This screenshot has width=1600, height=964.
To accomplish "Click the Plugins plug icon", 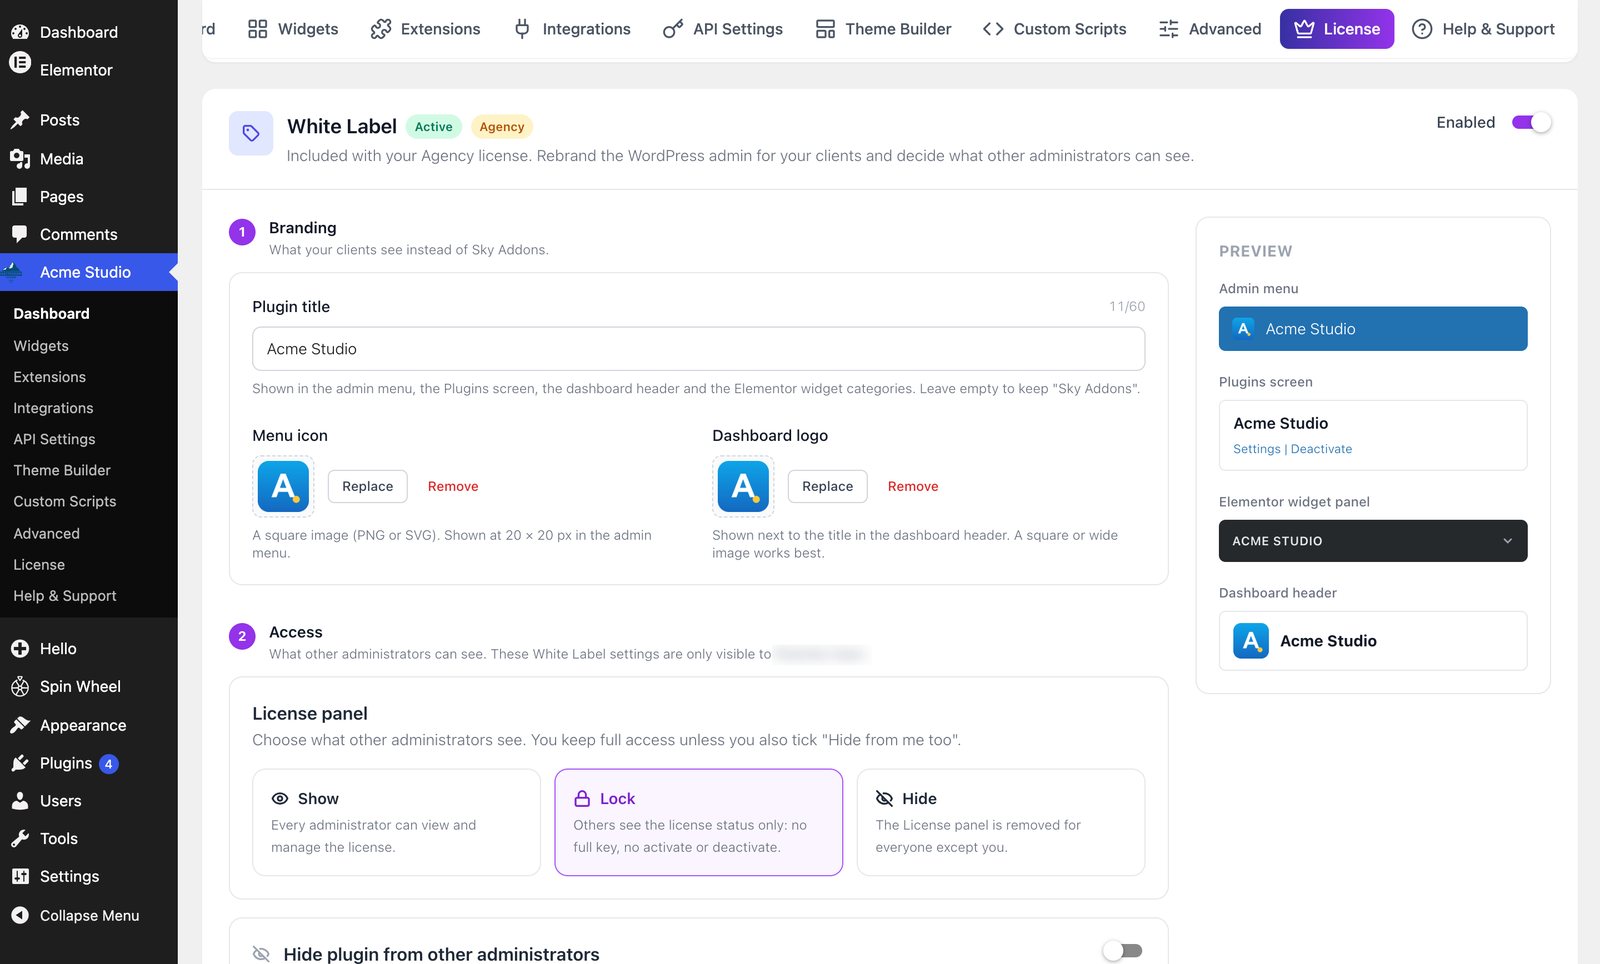I will point(20,763).
